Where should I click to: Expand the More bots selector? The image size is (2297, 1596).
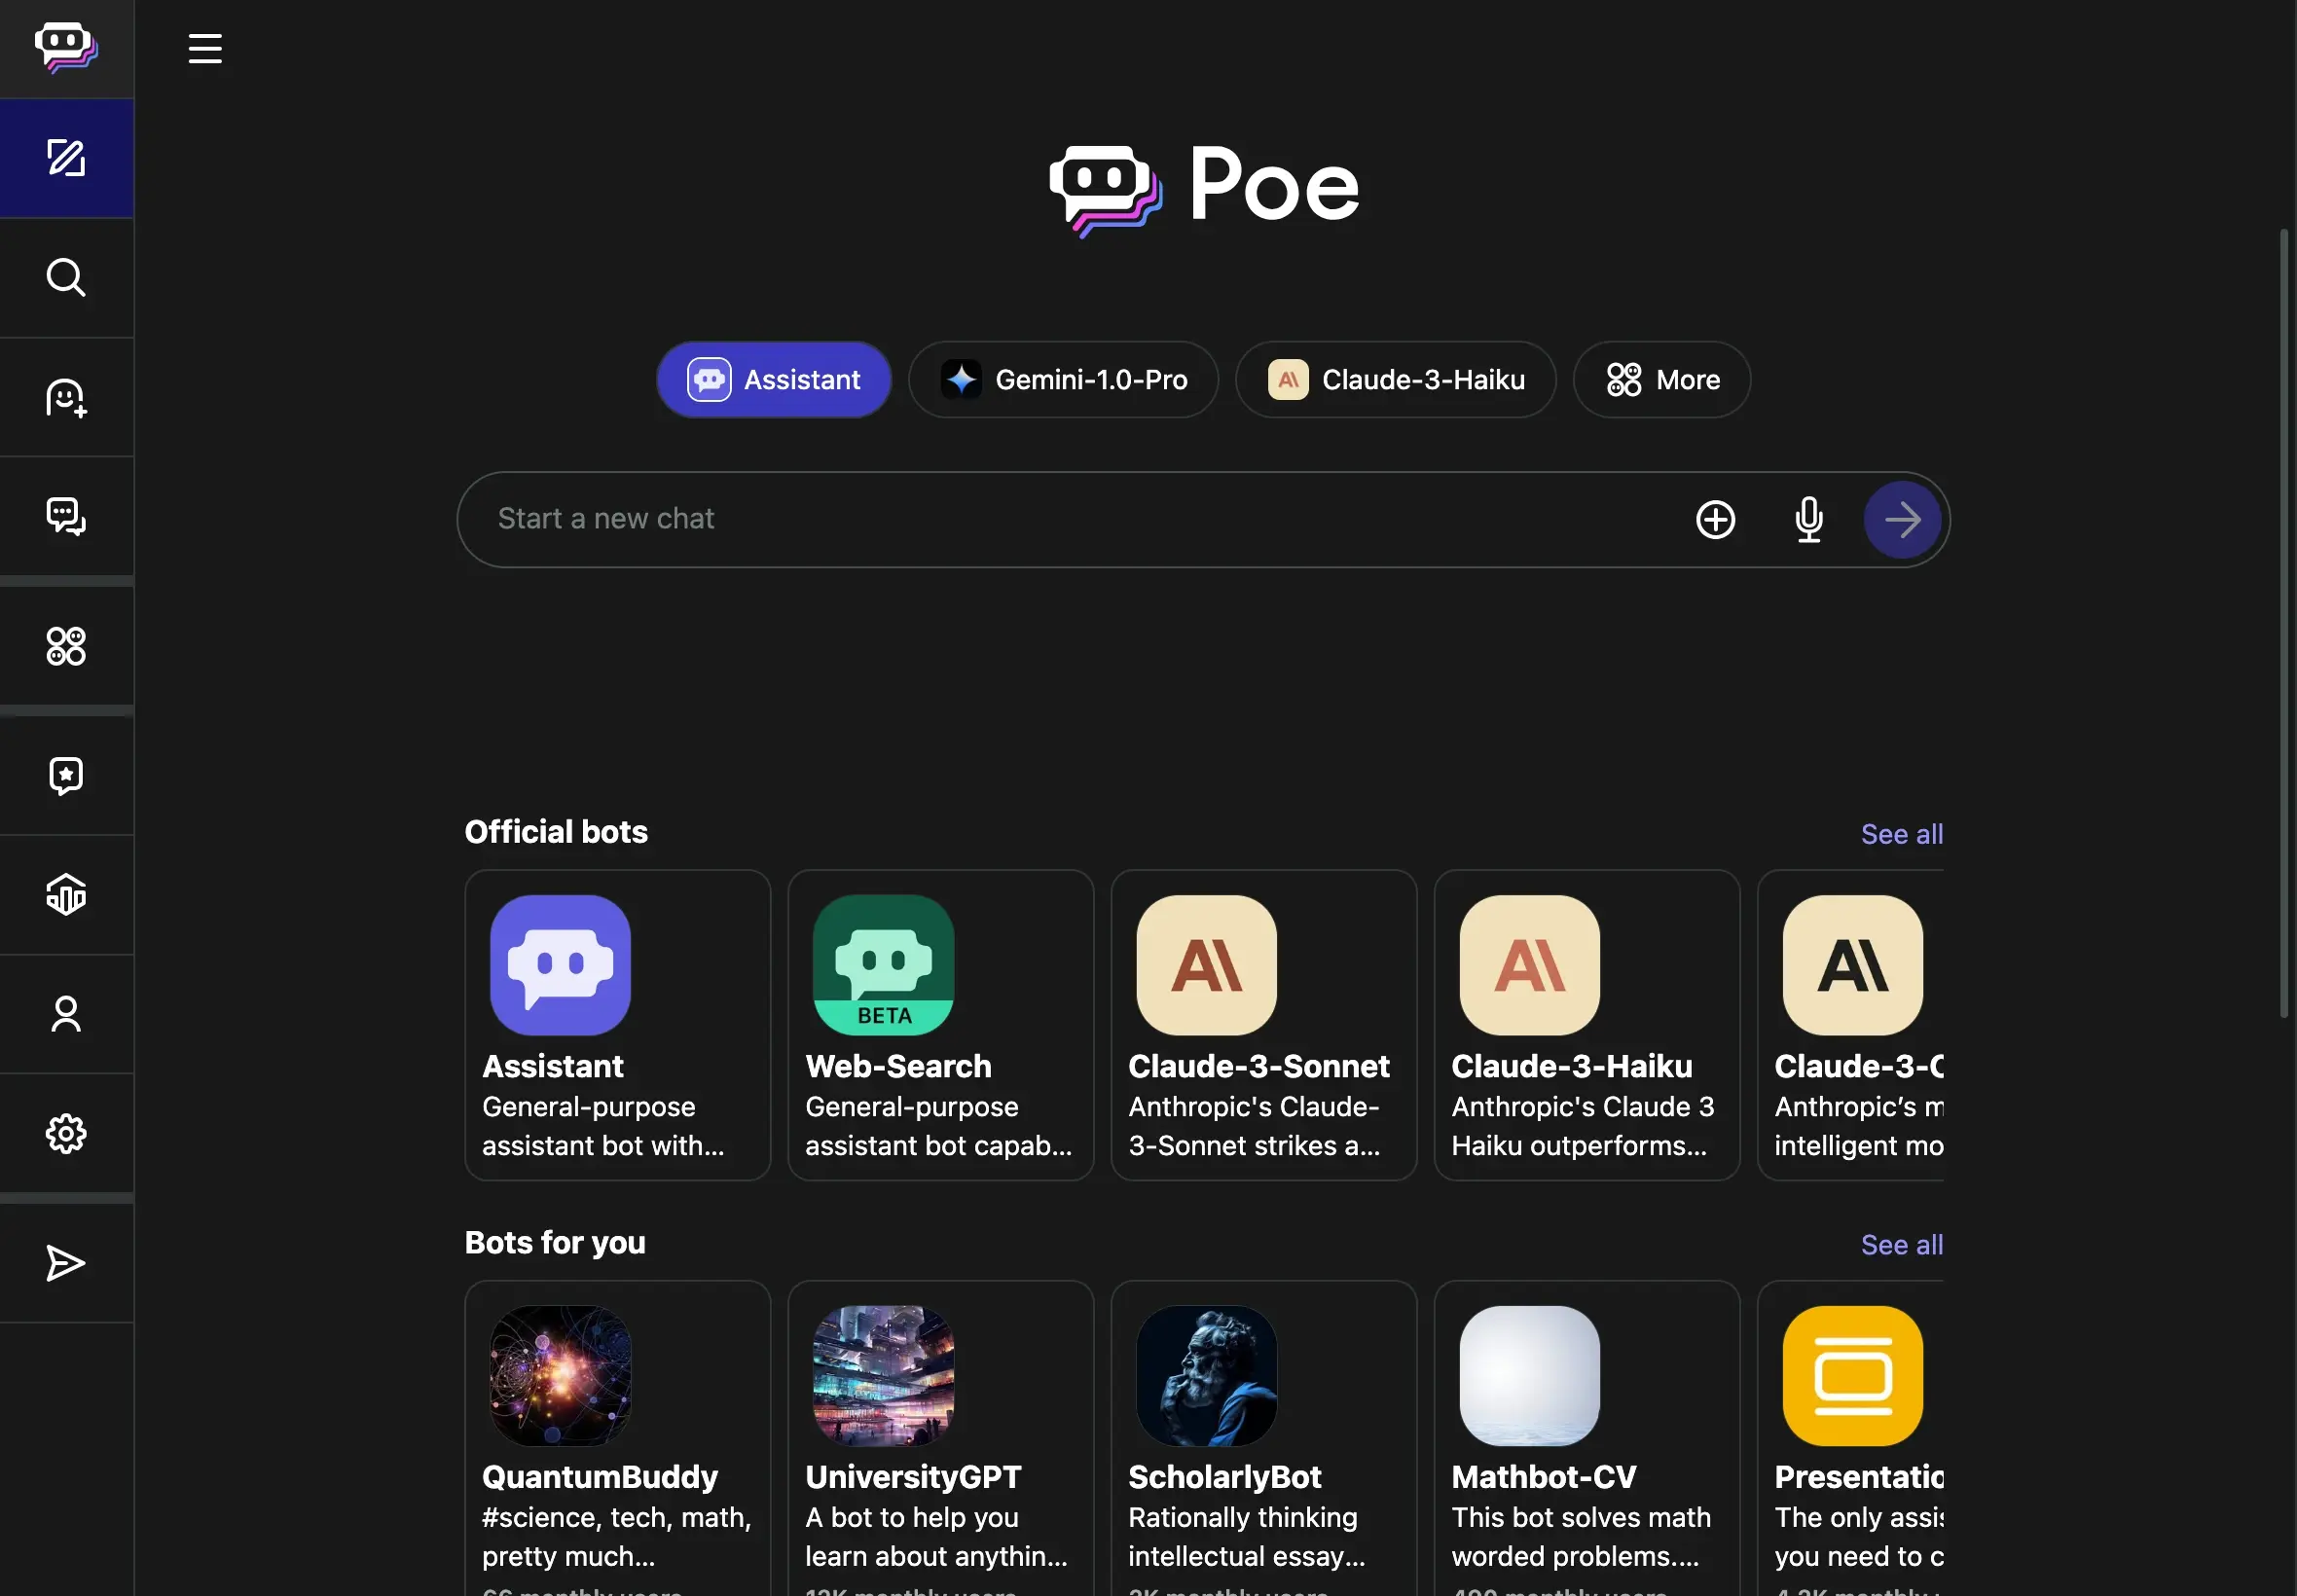1662,380
